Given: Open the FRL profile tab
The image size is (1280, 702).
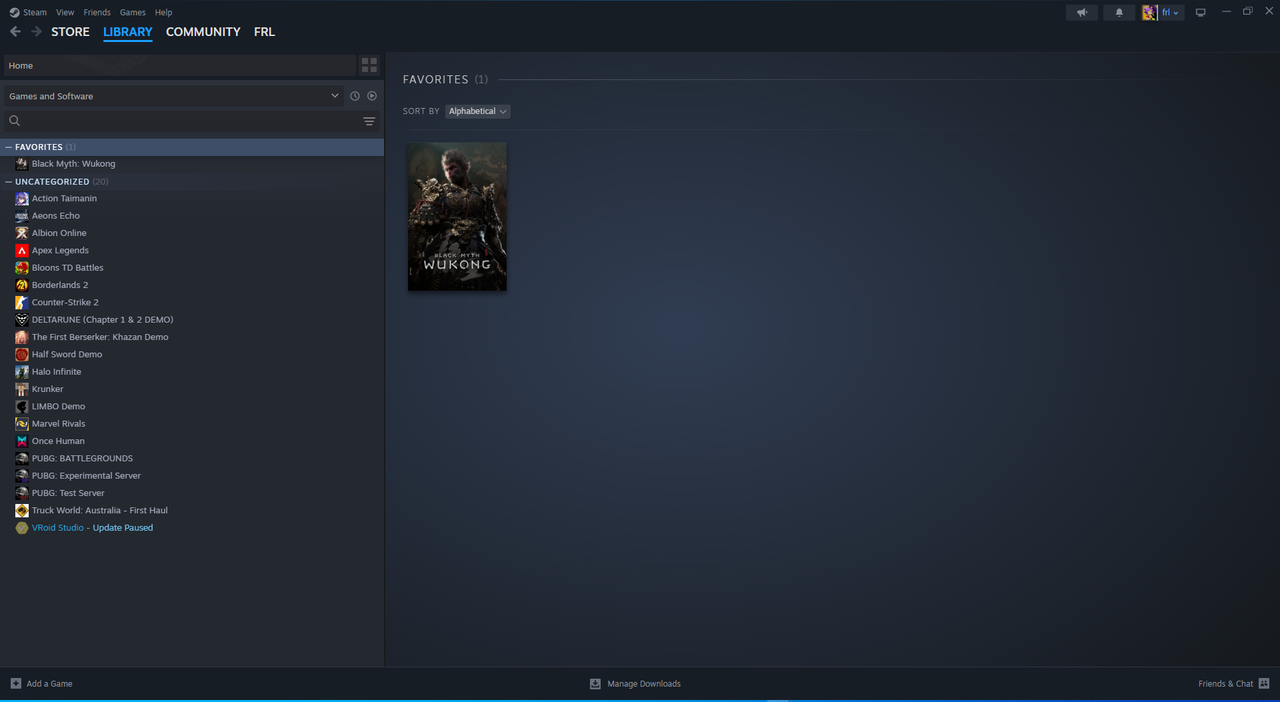Looking at the screenshot, I should click(x=264, y=32).
